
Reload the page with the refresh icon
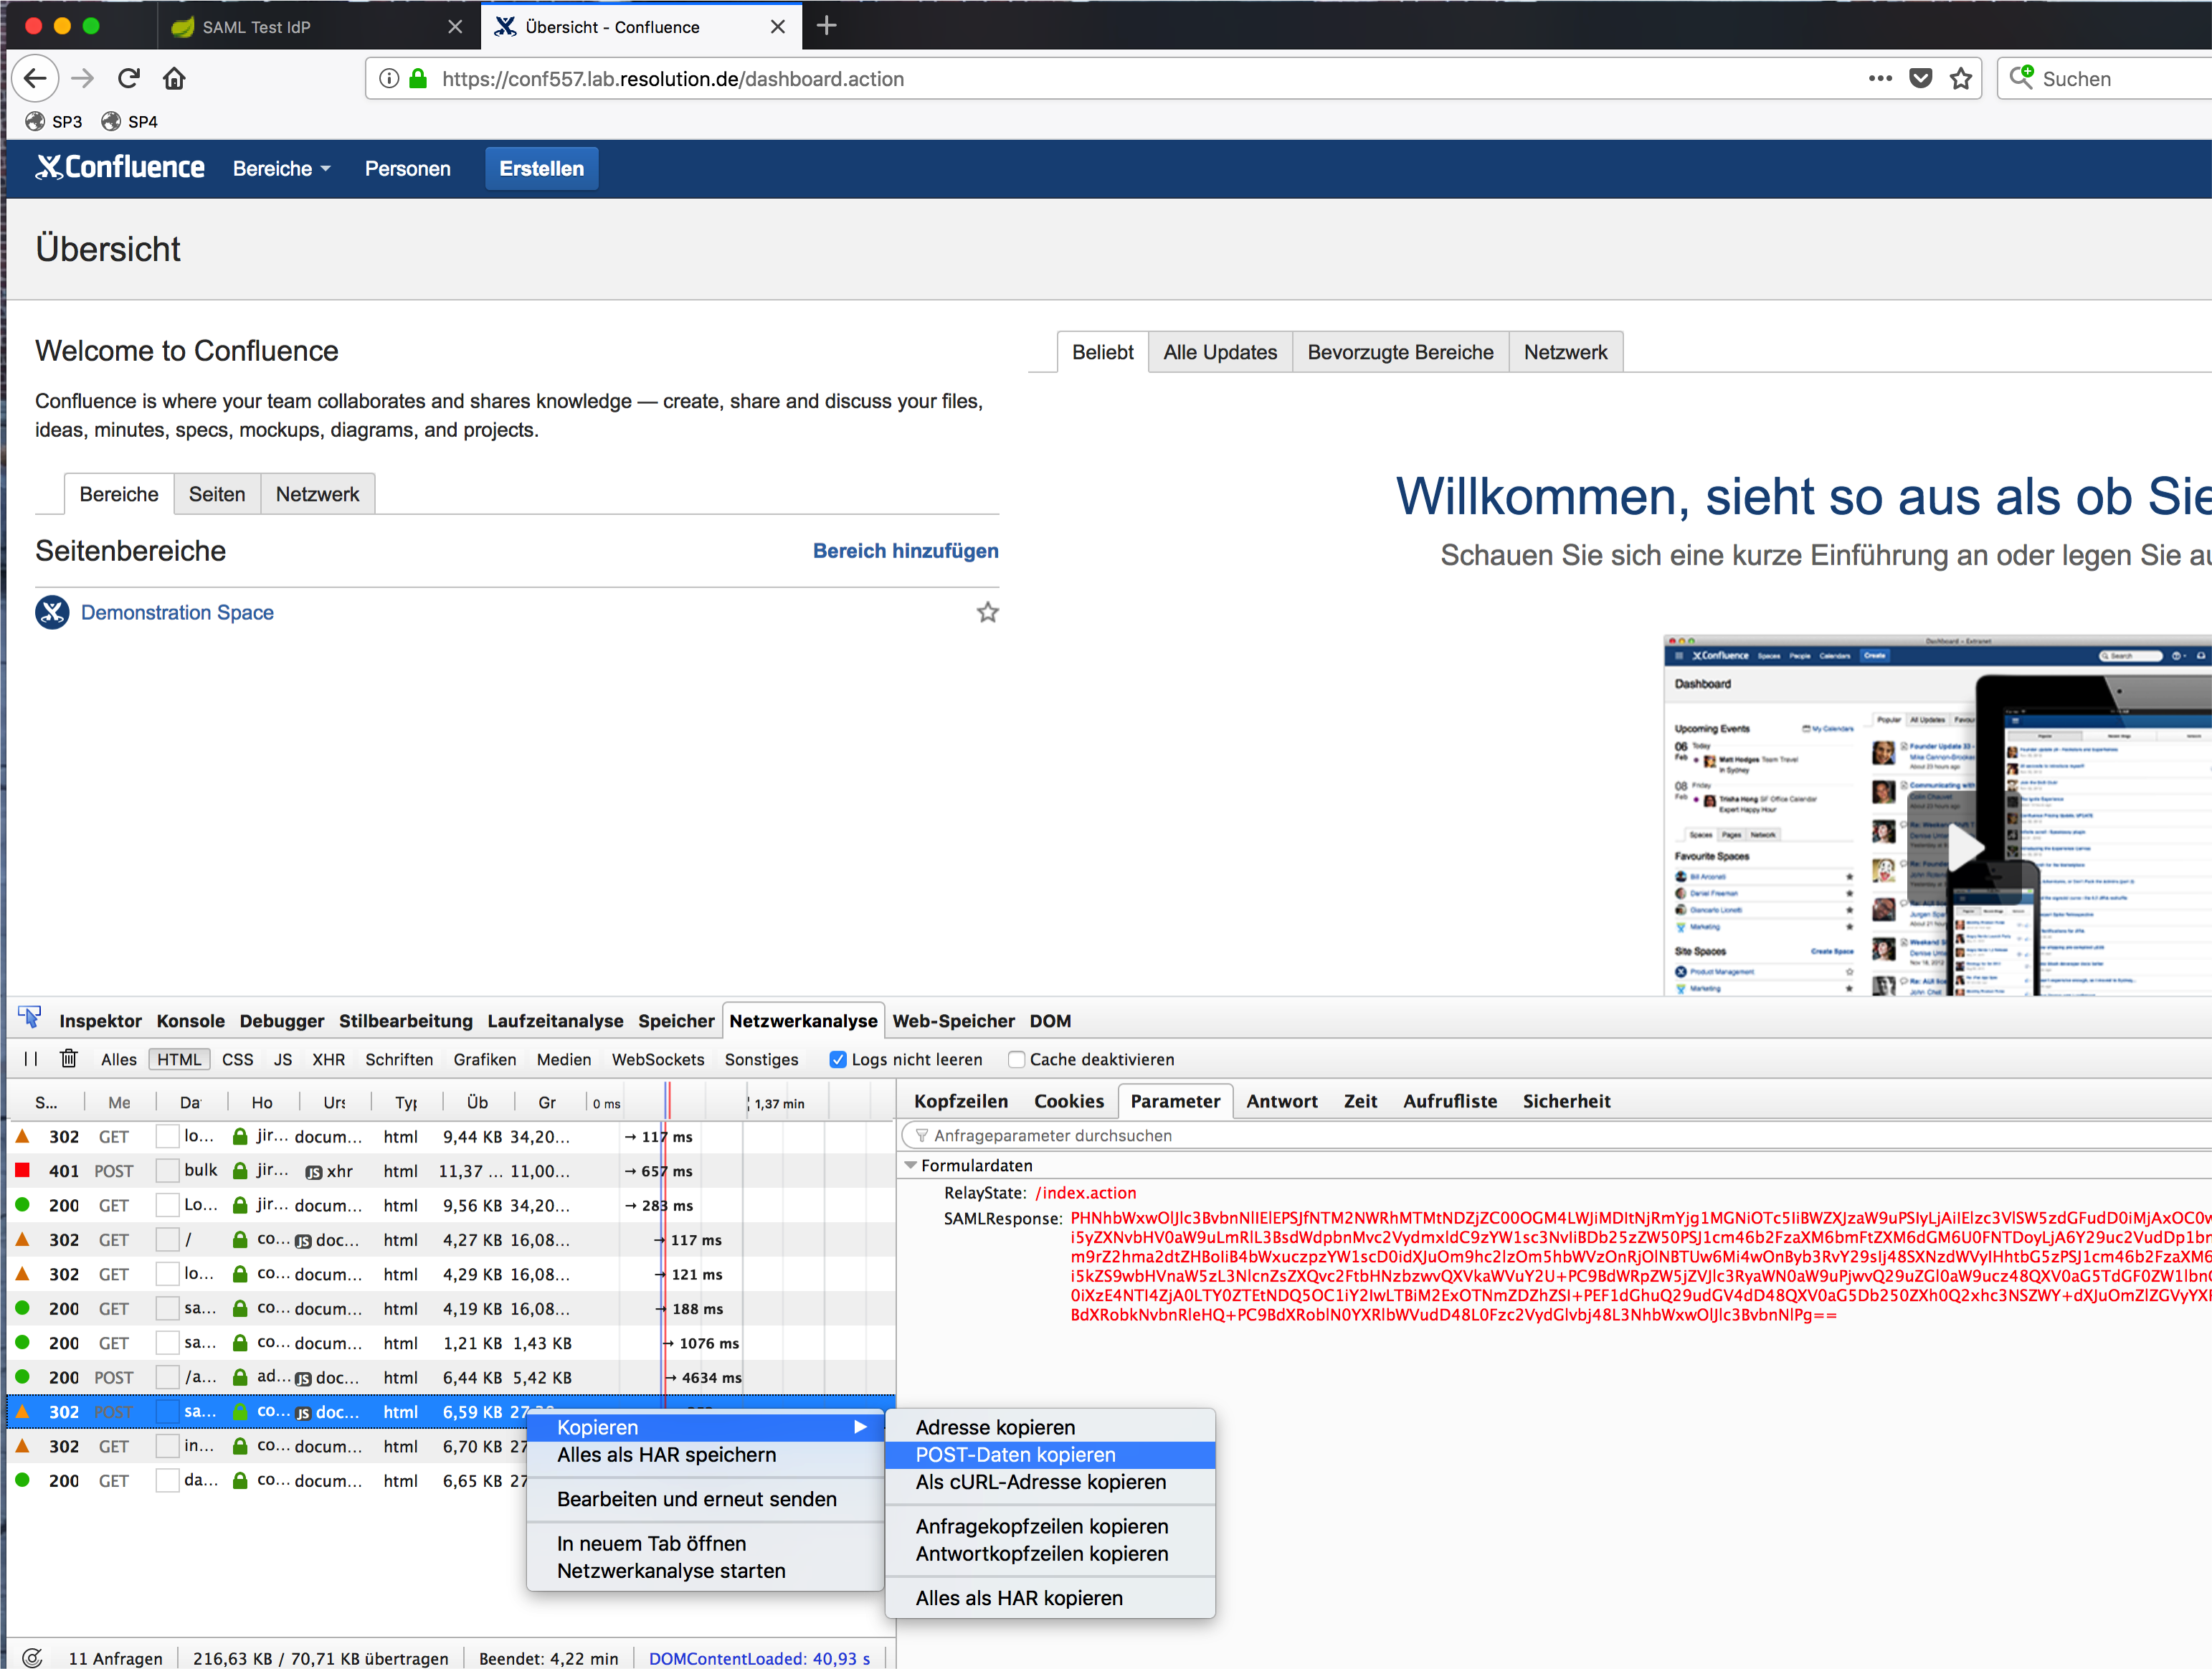point(129,78)
